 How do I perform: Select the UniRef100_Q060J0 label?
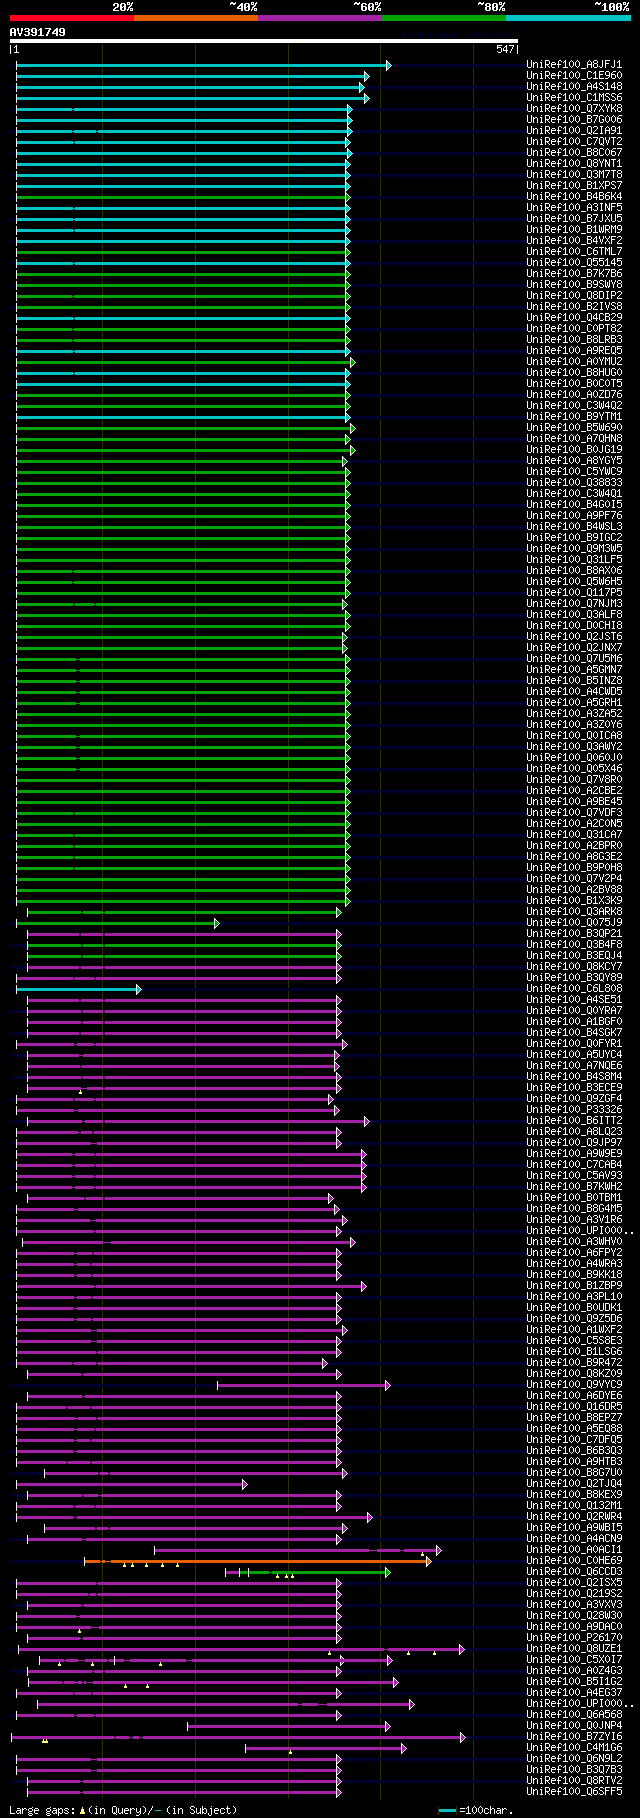[x=574, y=757]
